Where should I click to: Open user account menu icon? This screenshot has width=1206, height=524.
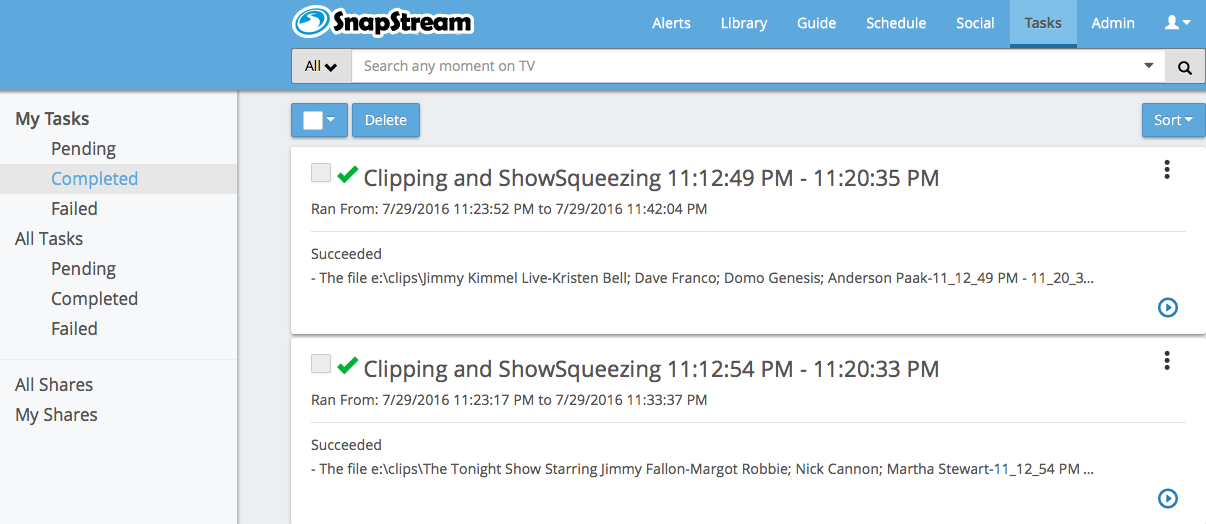coord(1177,23)
